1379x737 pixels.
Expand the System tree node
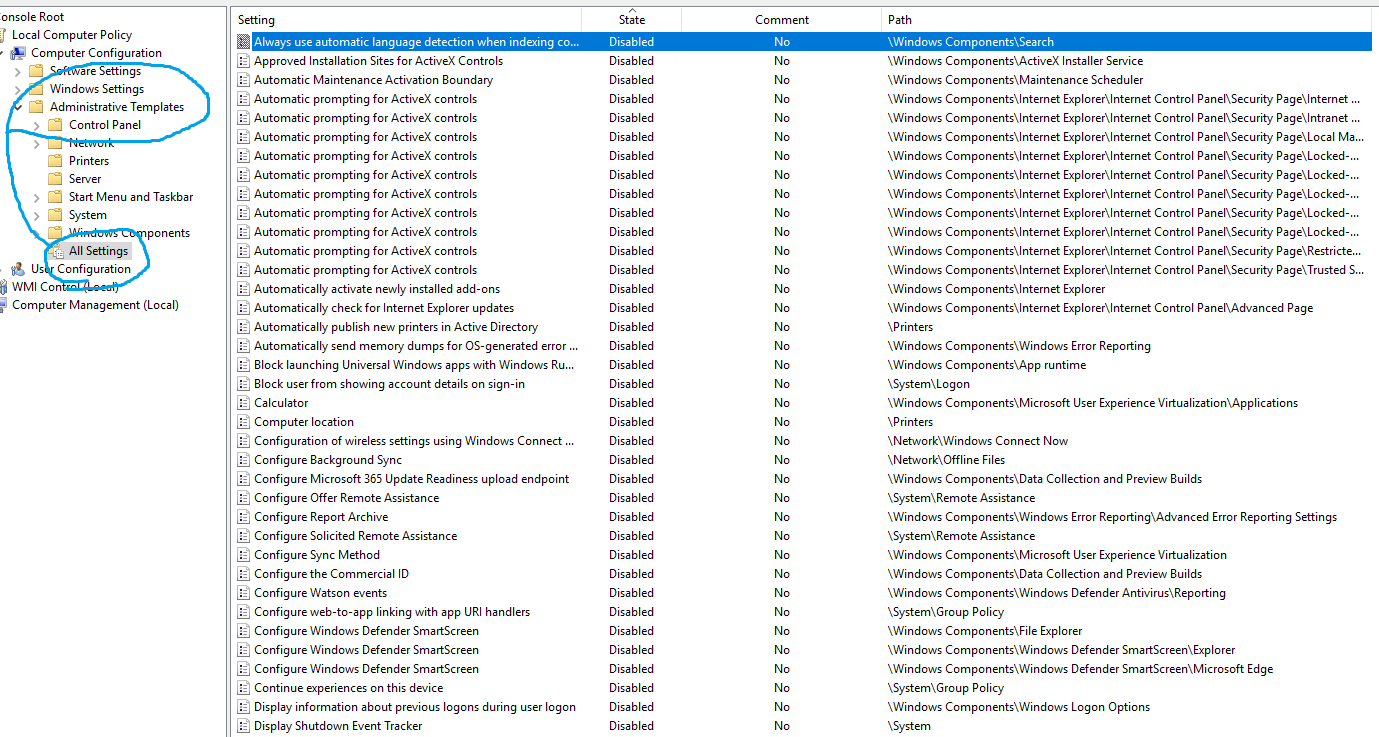tap(36, 215)
